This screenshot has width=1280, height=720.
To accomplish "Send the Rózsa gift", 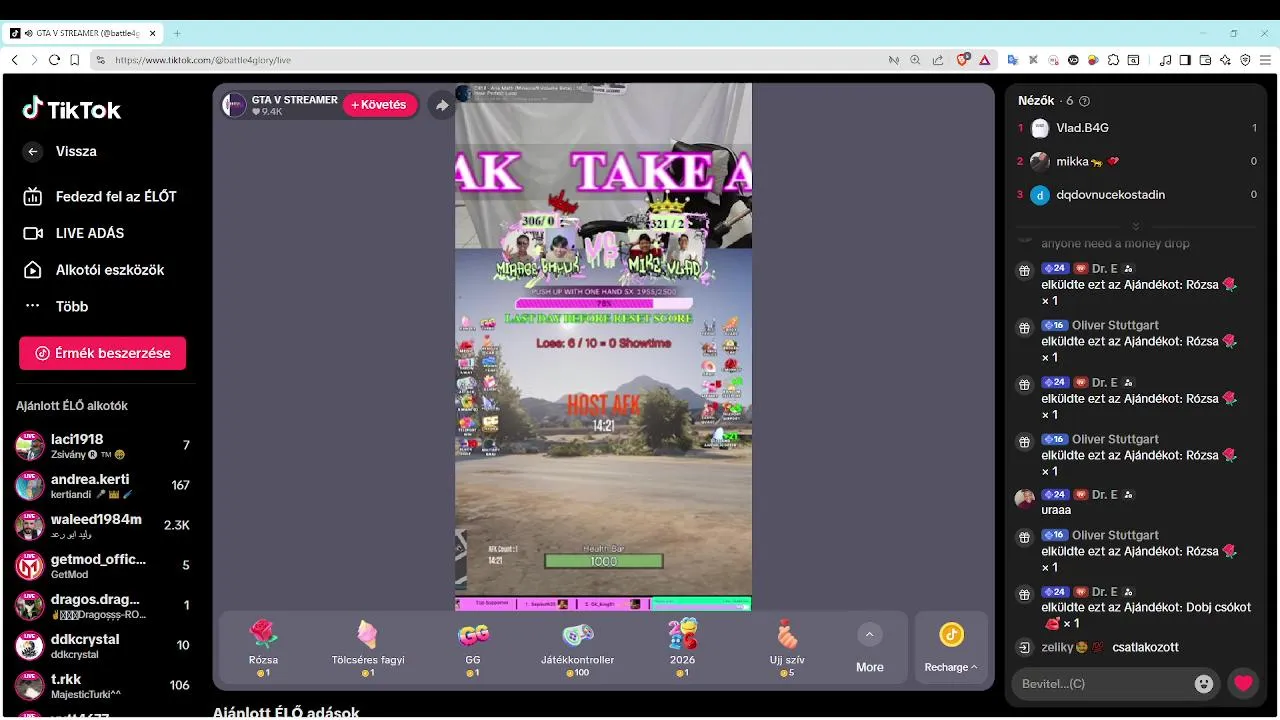I will (x=263, y=648).
